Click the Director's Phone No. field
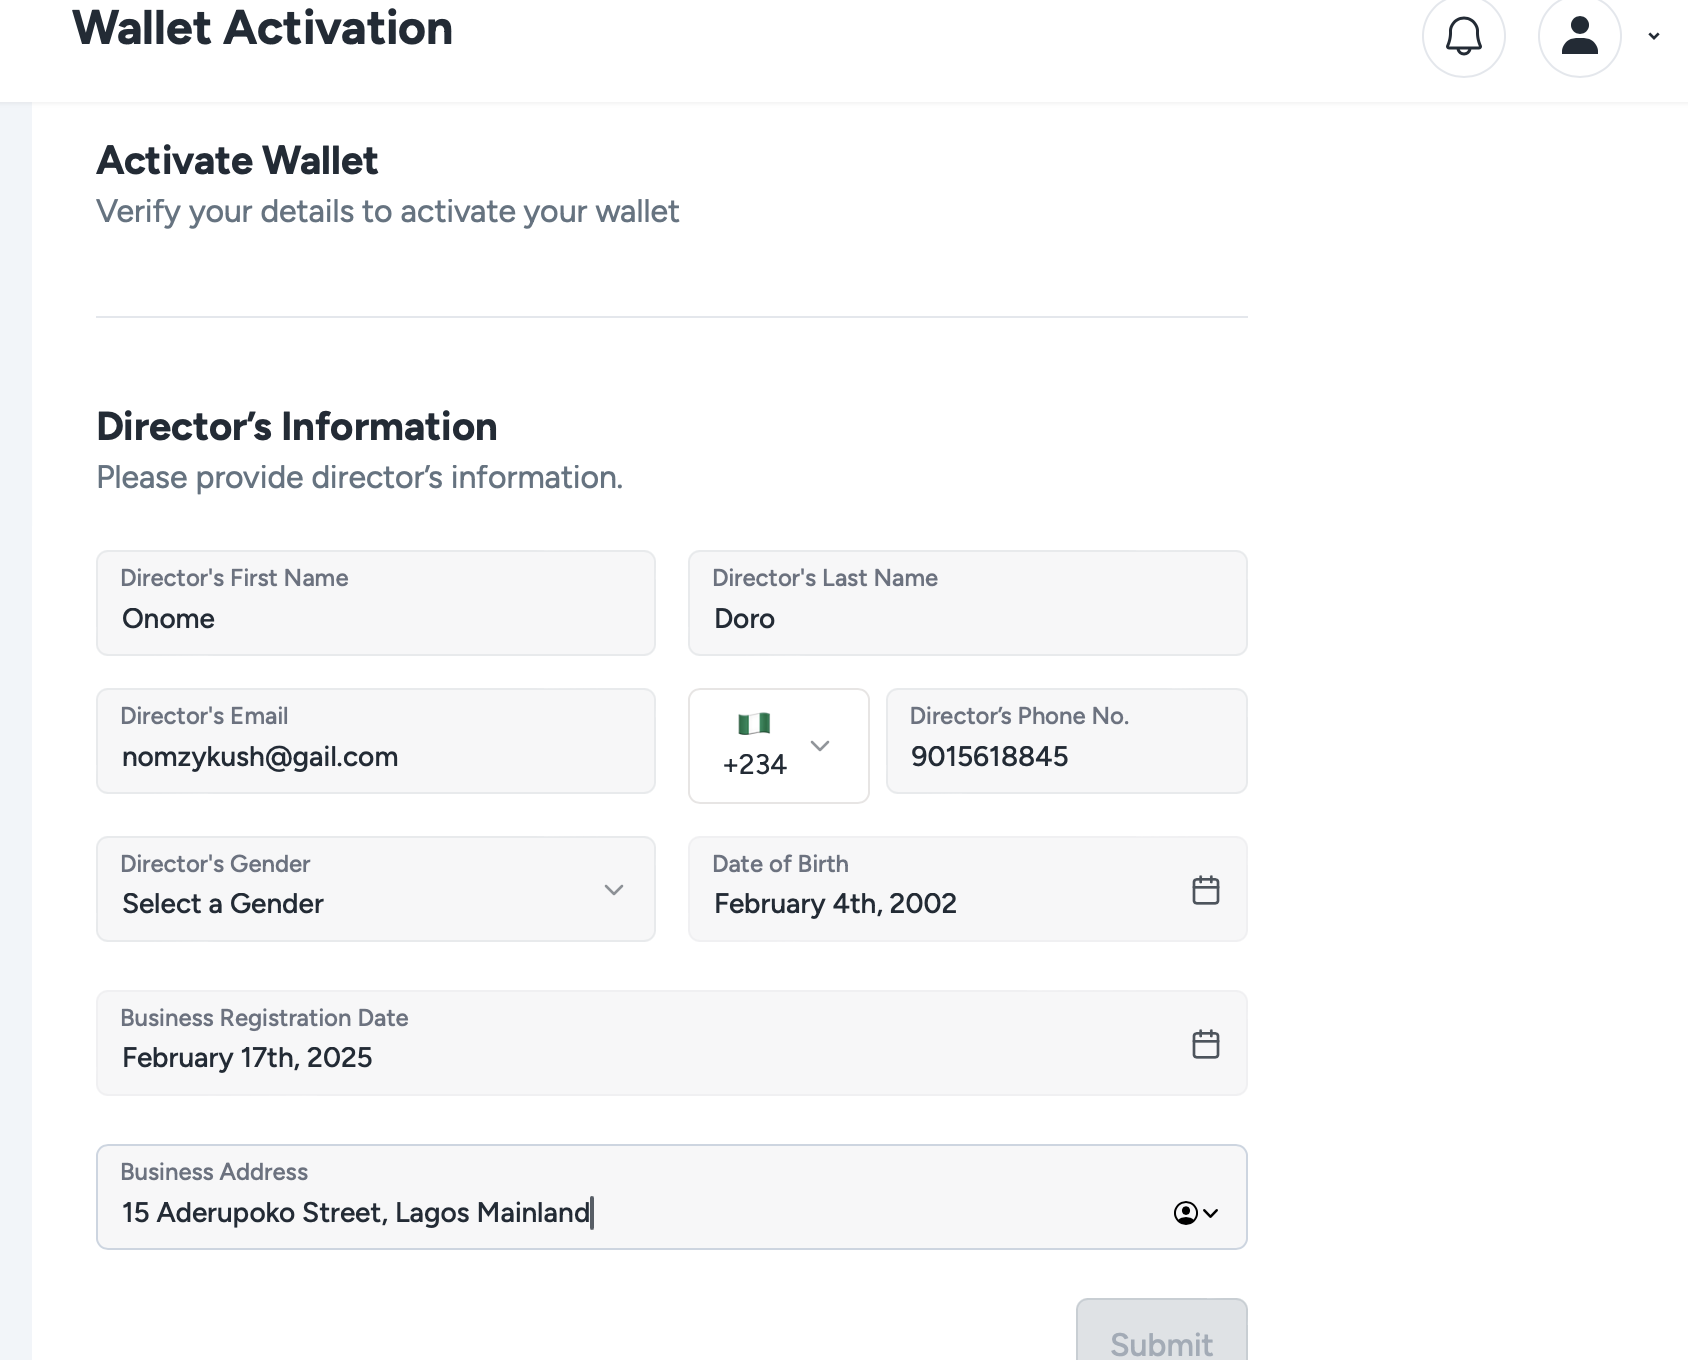Viewport: 1688px width, 1360px height. pos(1065,756)
